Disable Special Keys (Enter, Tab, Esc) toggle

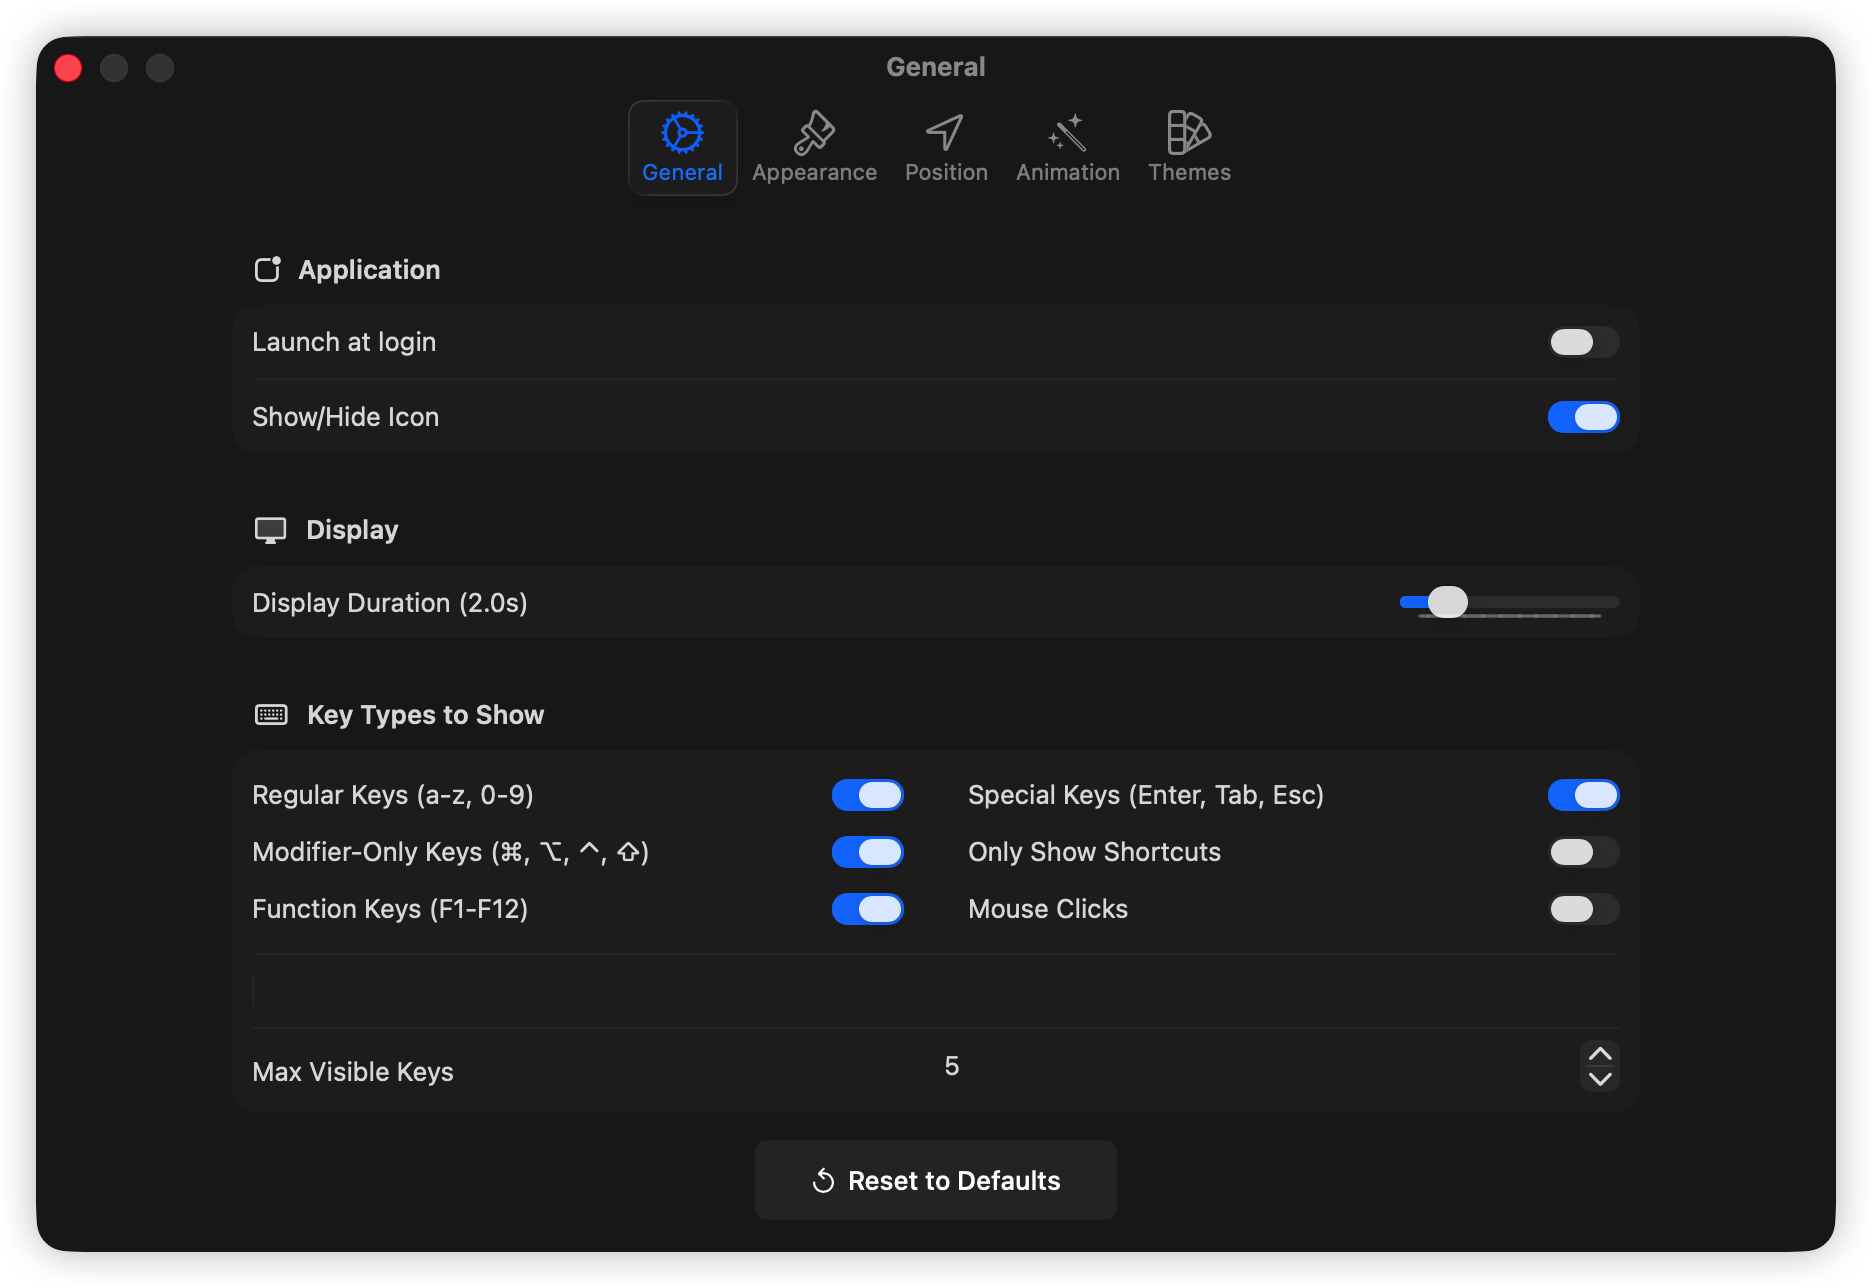pyautogui.click(x=1583, y=795)
